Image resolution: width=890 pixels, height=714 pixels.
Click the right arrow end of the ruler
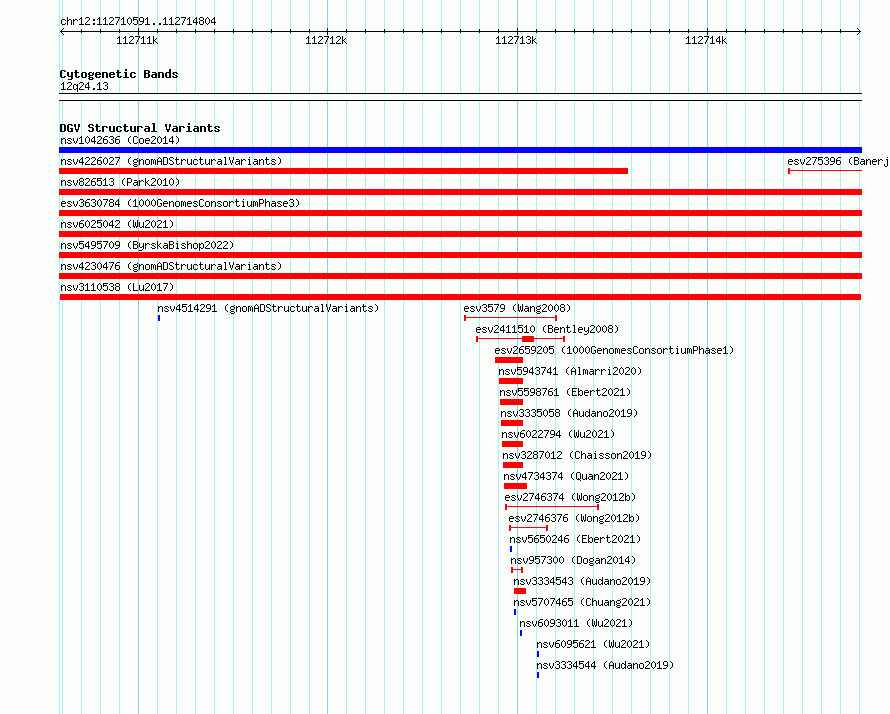pyautogui.click(x=859, y=32)
